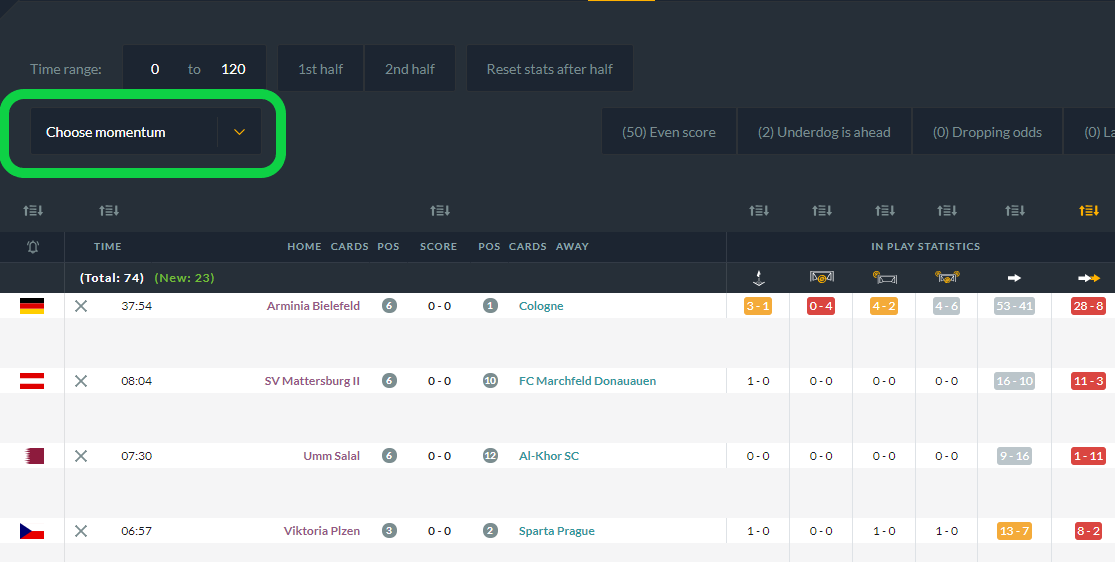
Task: Open the Cologne team link
Action: [541, 306]
